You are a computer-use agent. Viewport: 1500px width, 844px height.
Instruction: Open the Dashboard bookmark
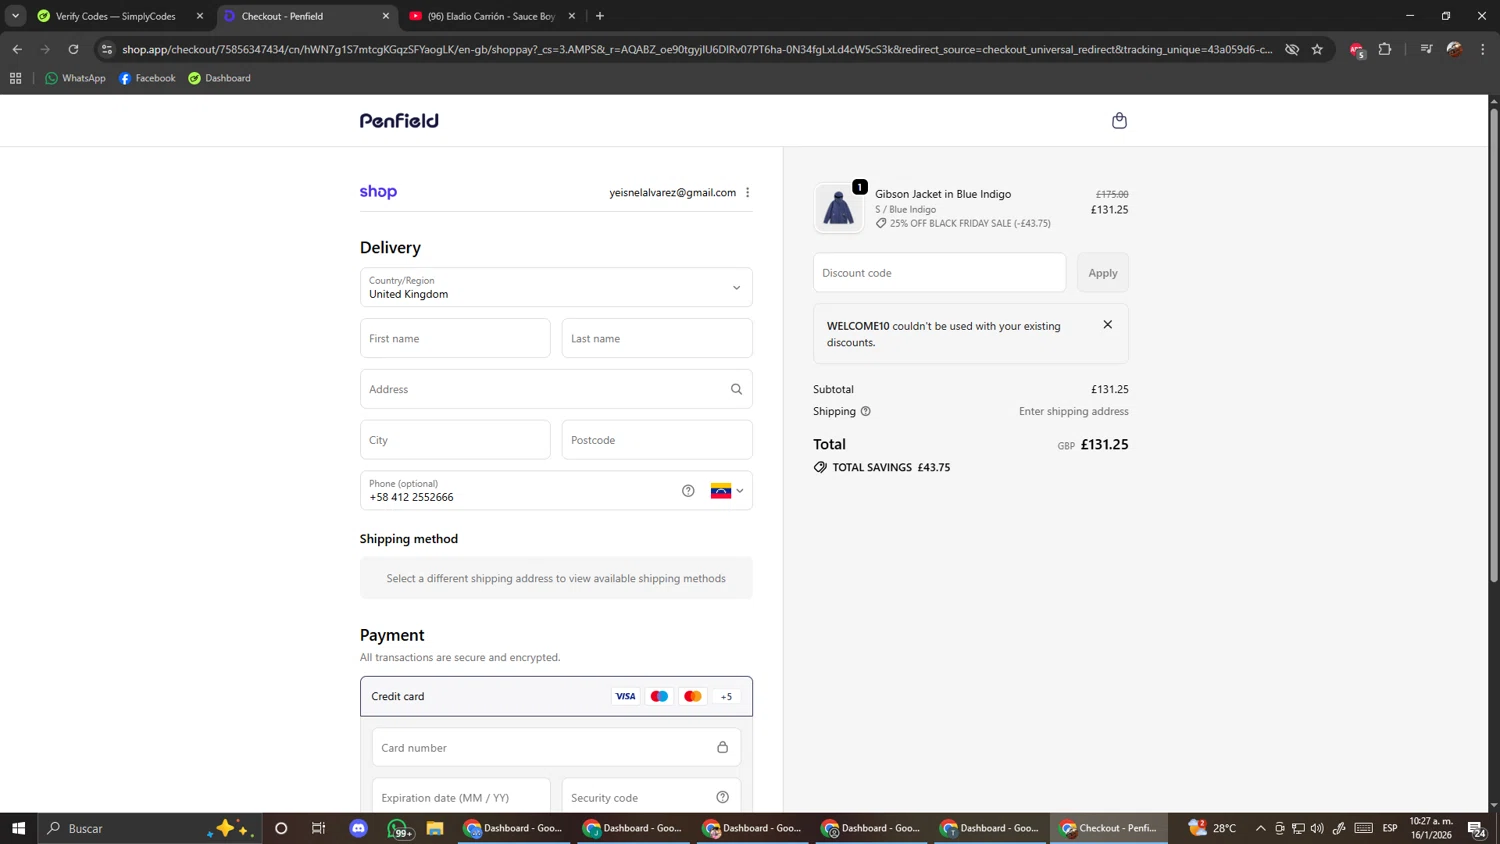(219, 78)
